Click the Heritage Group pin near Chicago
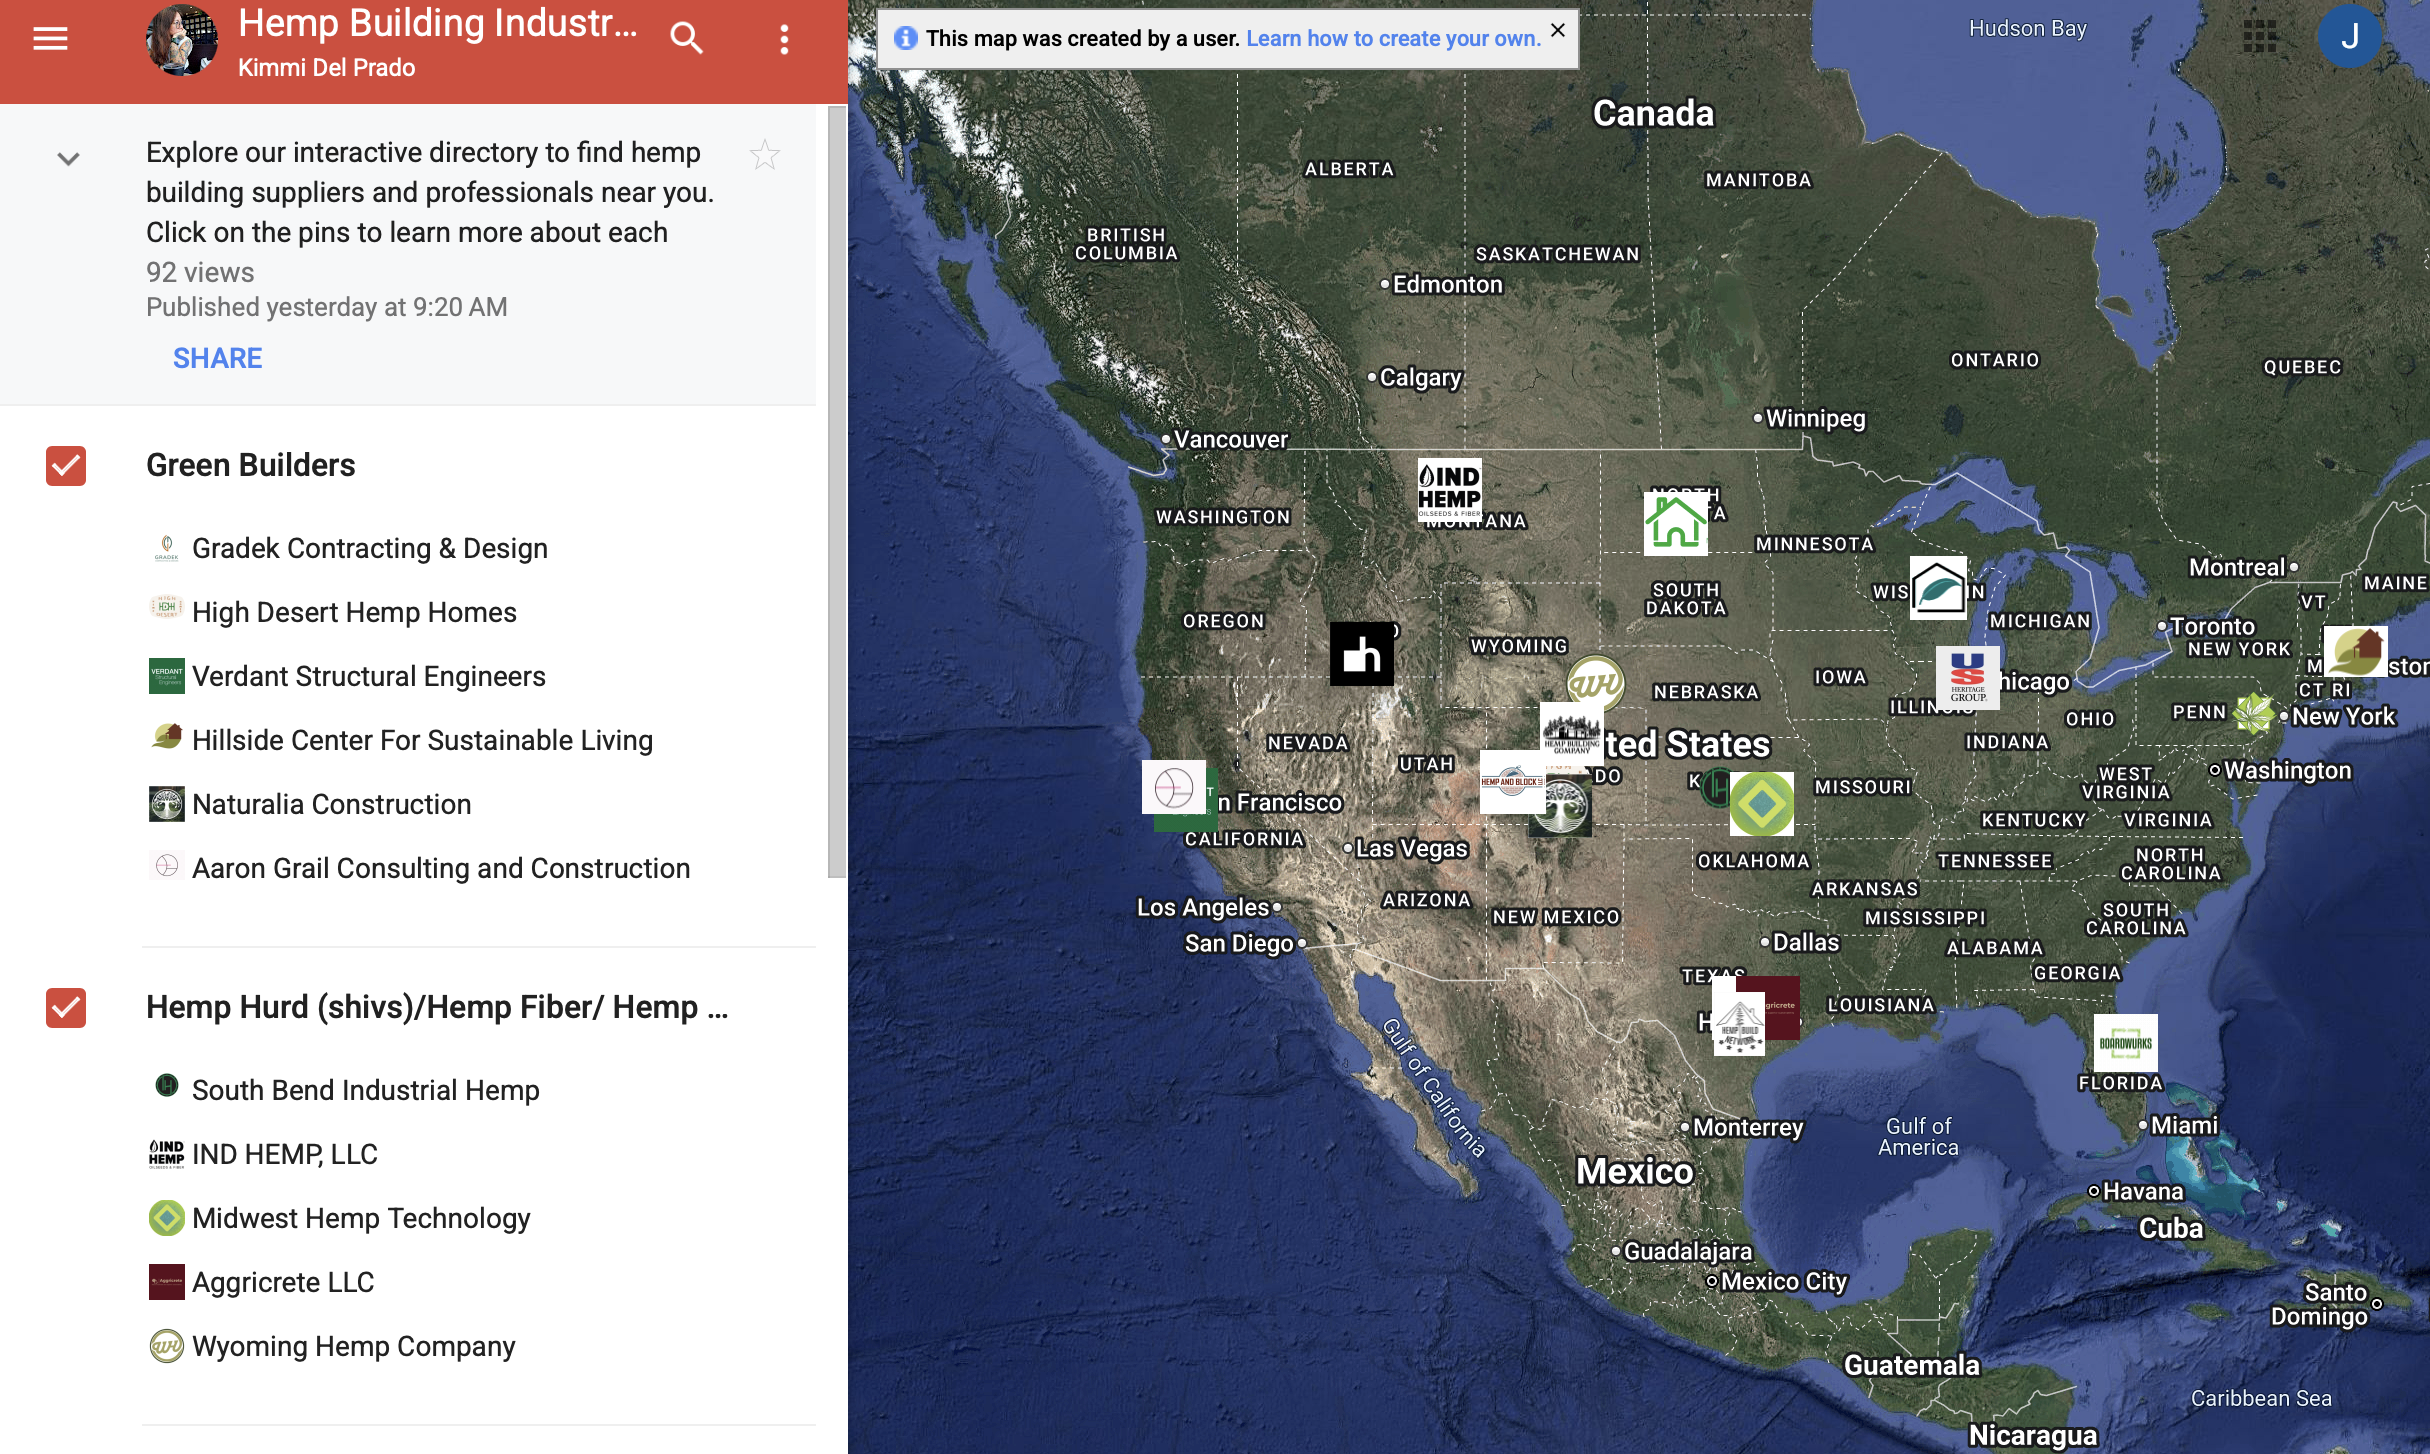The width and height of the screenshot is (2430, 1454). pyautogui.click(x=1967, y=677)
